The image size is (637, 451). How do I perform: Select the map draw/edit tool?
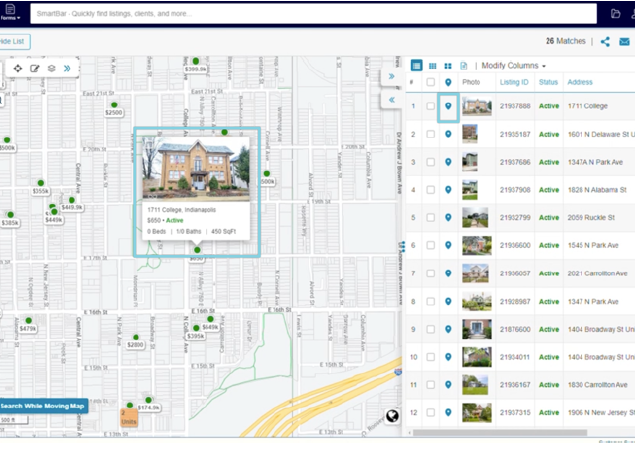coord(35,68)
